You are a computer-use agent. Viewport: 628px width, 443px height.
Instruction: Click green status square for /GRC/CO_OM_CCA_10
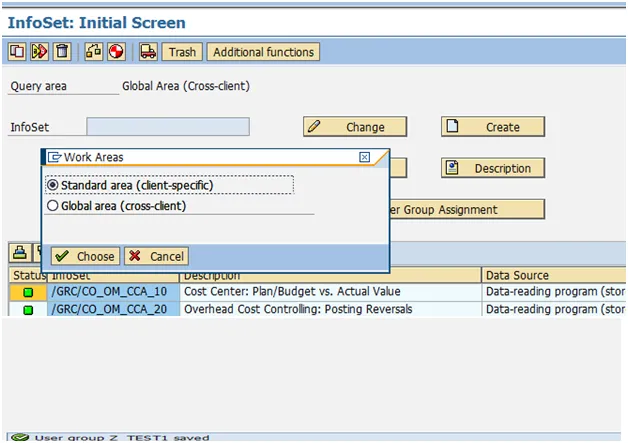[28, 292]
